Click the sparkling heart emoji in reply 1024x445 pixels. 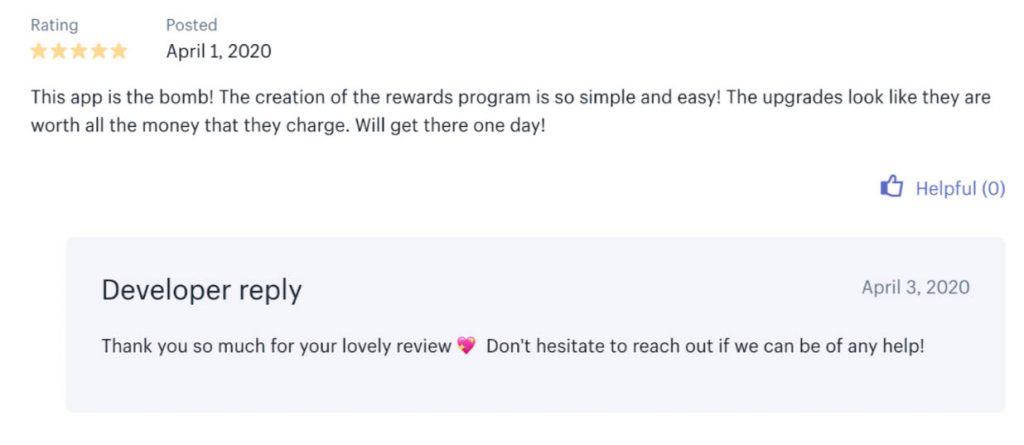[x=466, y=345]
